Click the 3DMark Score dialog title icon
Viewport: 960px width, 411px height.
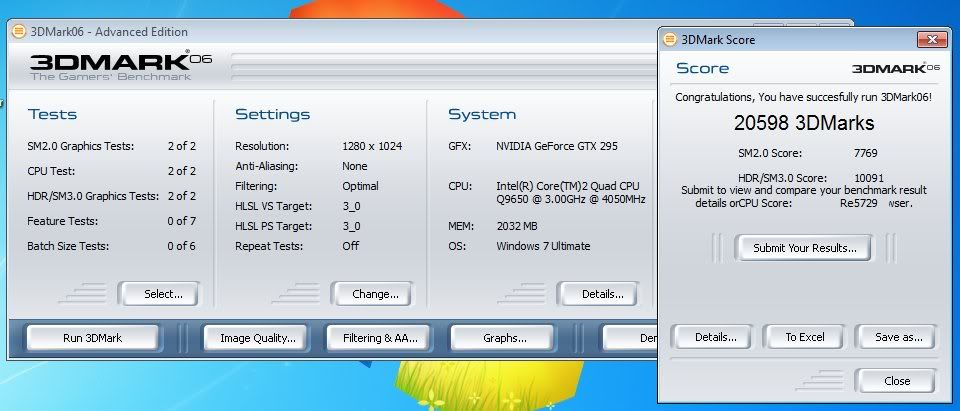pyautogui.click(x=670, y=40)
